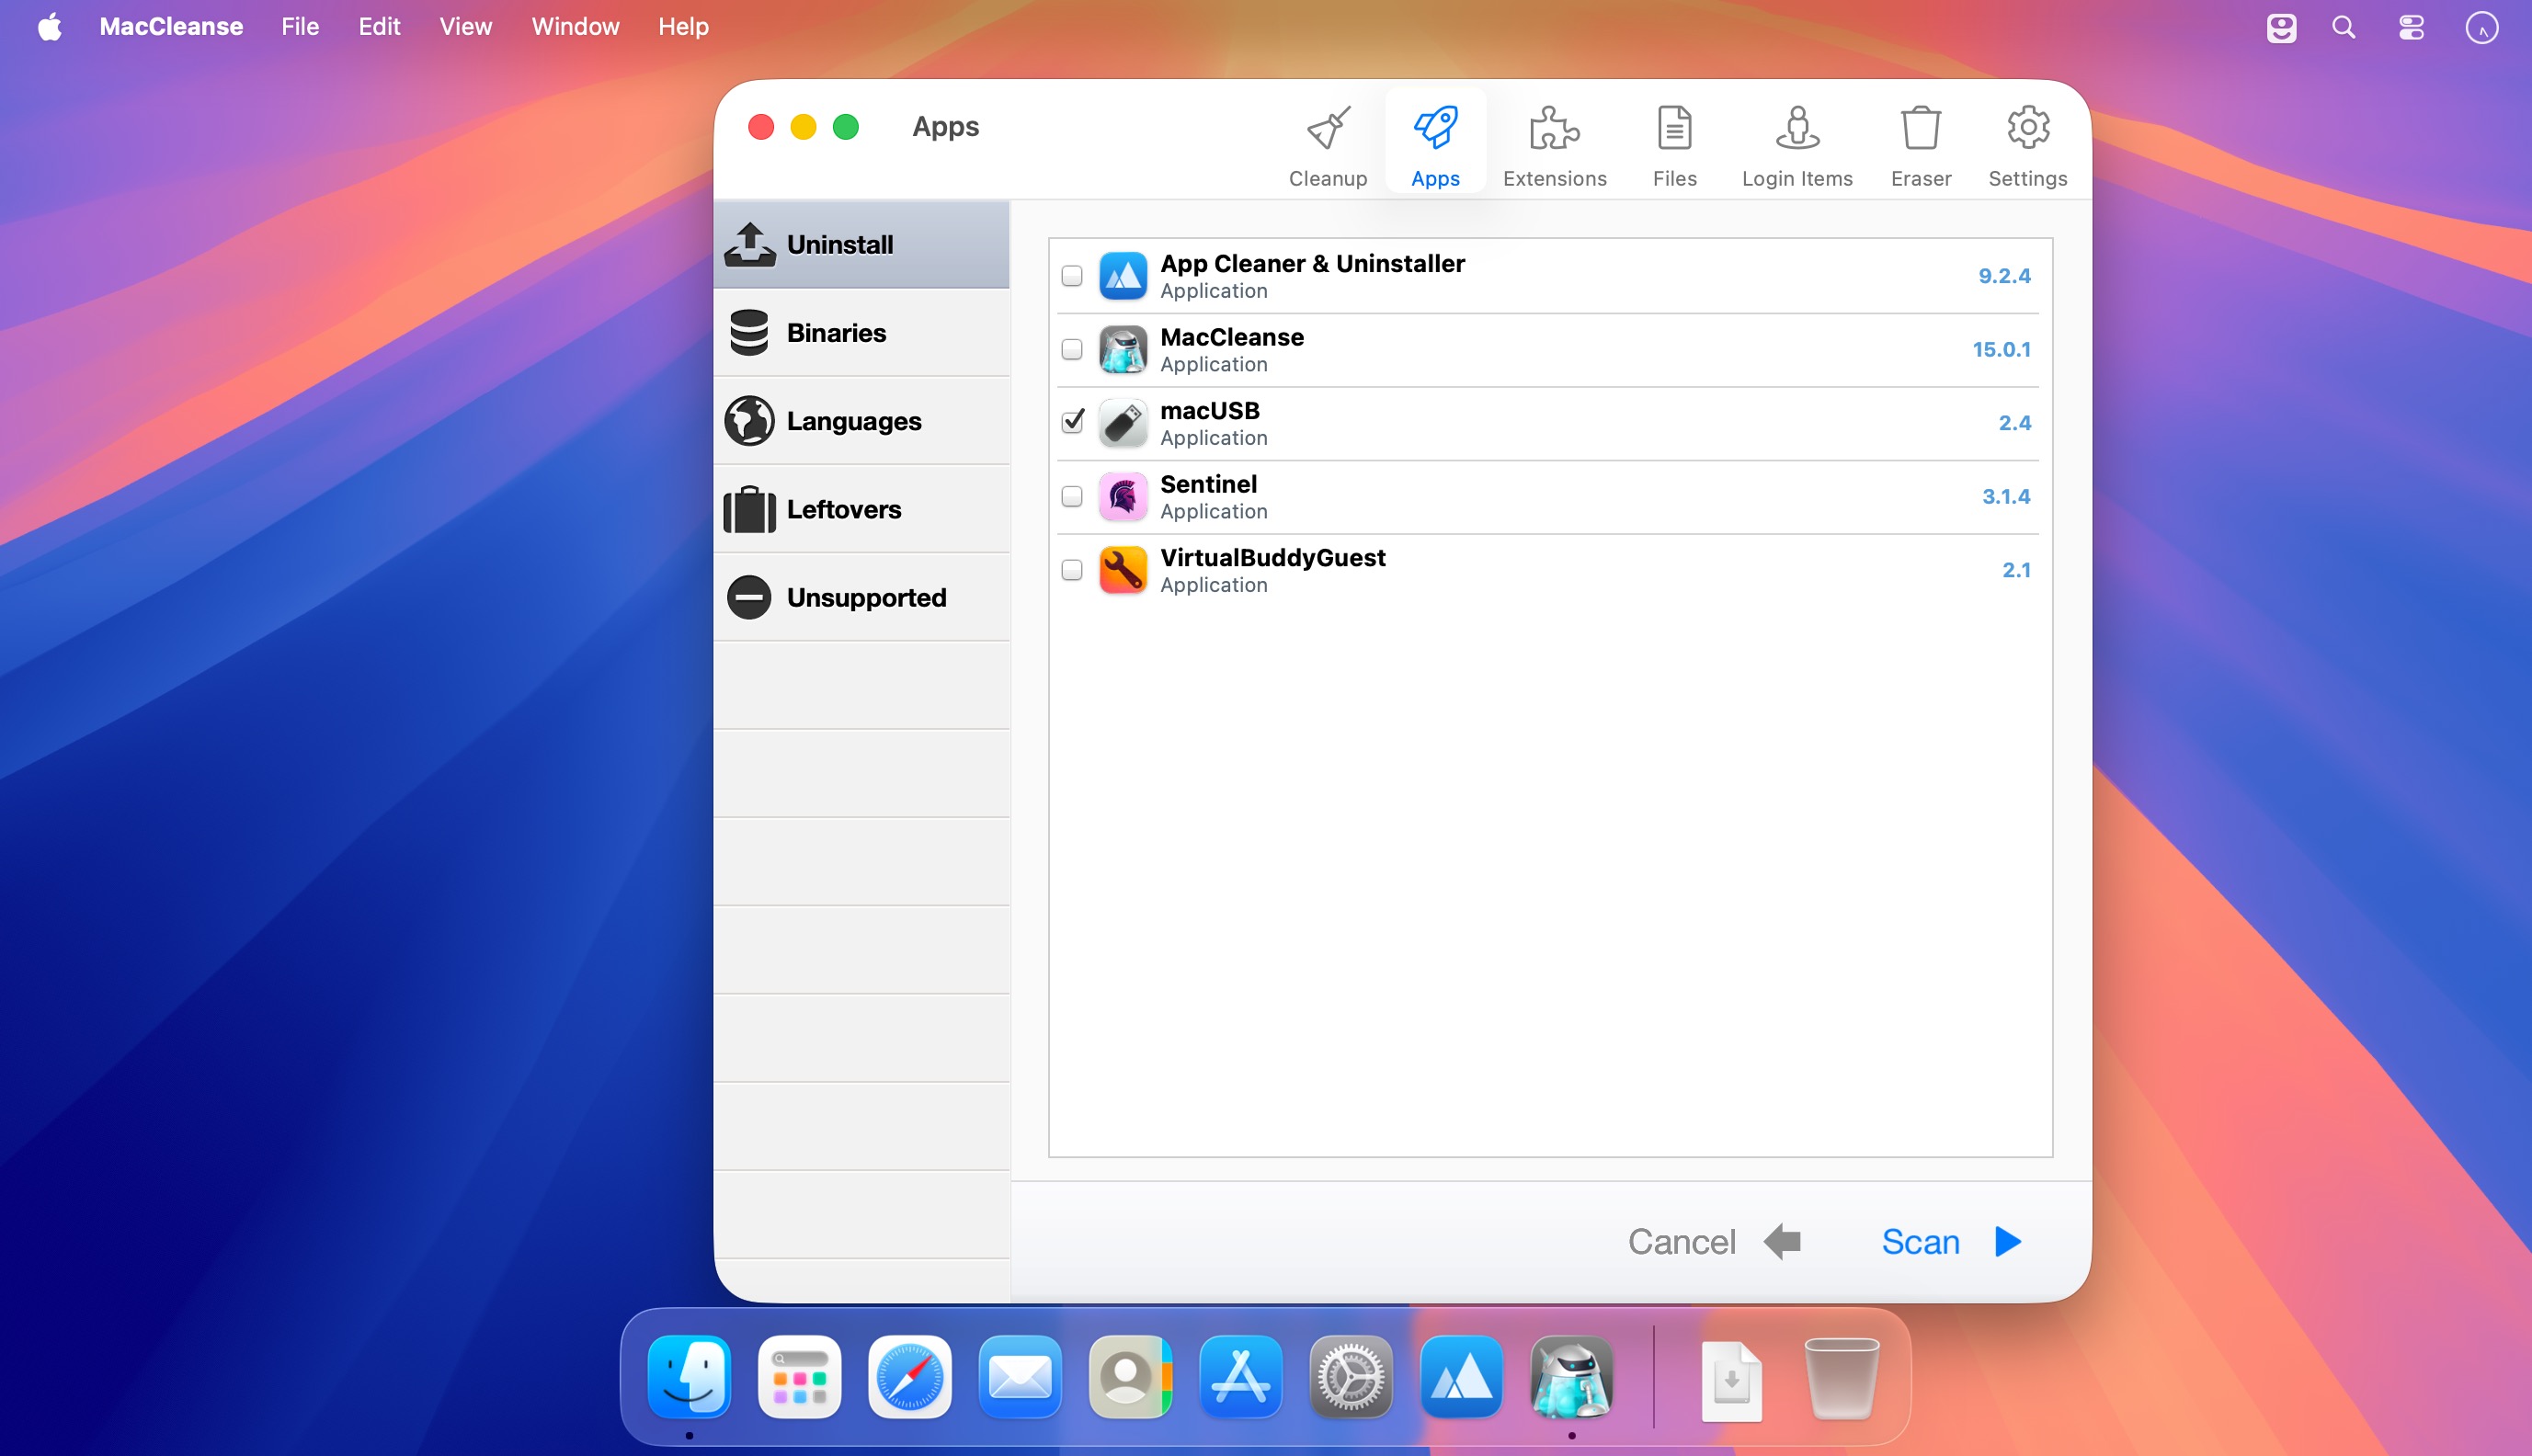Tick the VirtualBuddyGuest checkbox

1072,570
